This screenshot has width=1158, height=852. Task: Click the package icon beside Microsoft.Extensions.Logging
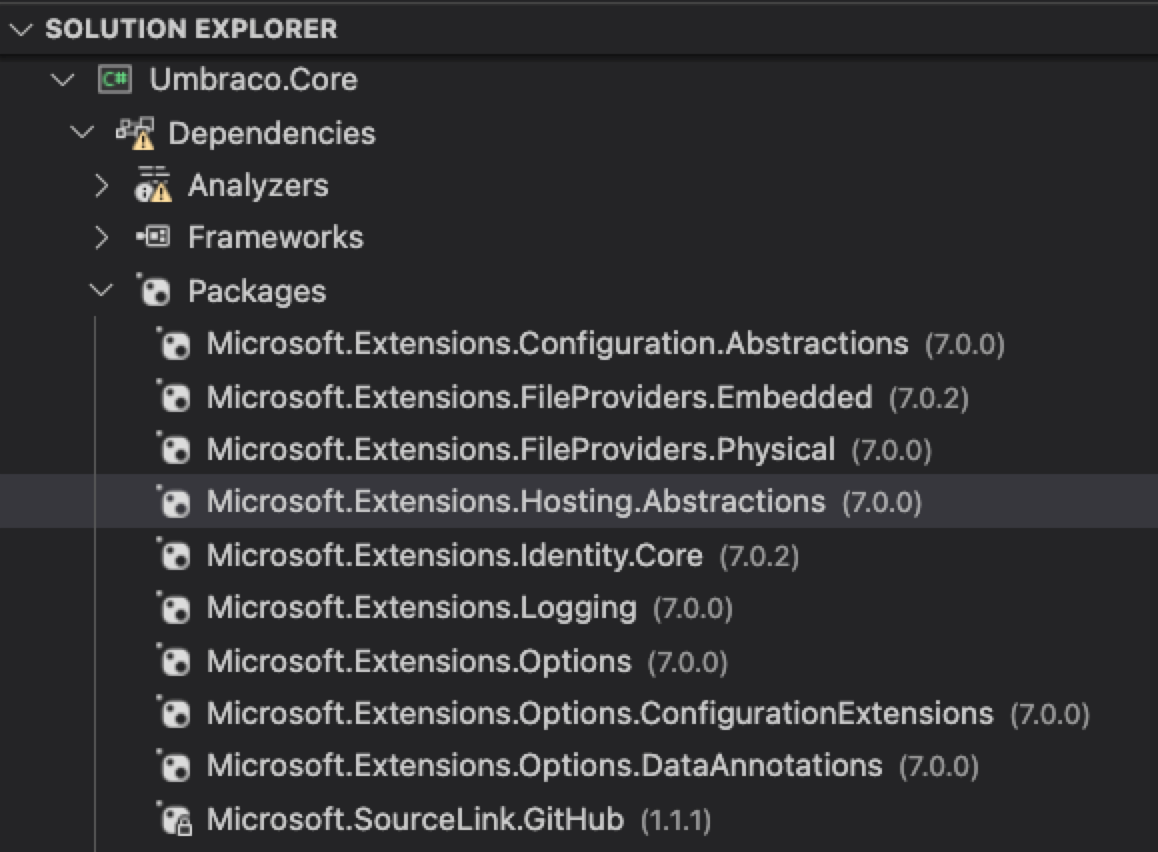pos(175,607)
